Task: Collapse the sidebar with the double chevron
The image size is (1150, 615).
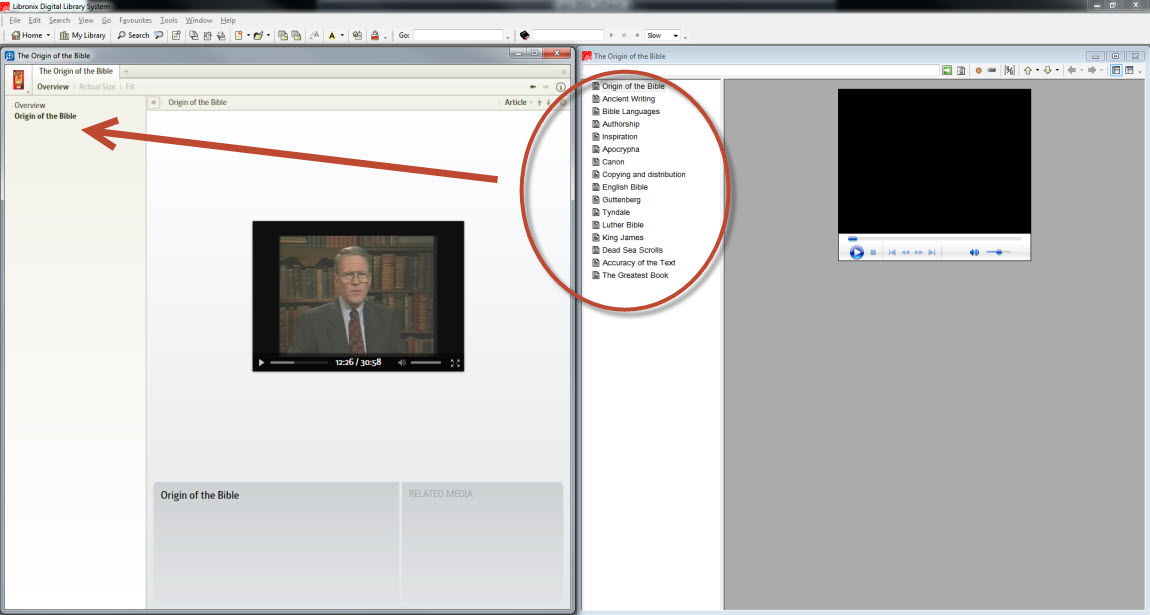Action: tap(153, 103)
